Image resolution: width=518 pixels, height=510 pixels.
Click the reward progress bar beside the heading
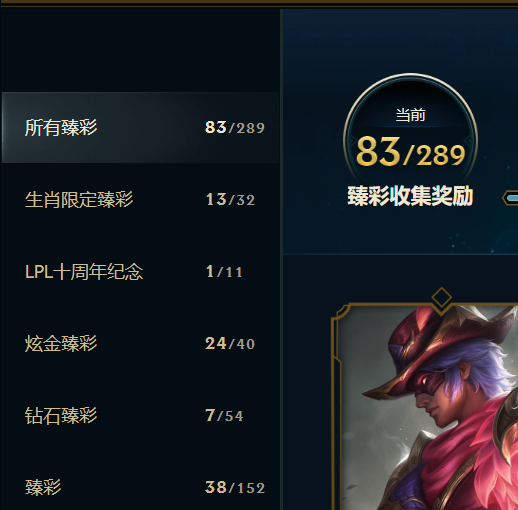pyautogui.click(x=510, y=198)
